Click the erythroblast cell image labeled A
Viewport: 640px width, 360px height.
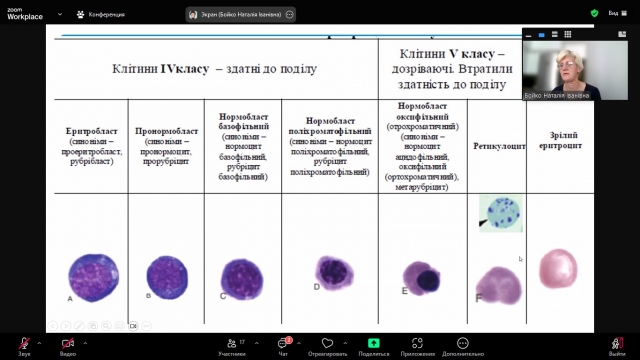coord(93,278)
